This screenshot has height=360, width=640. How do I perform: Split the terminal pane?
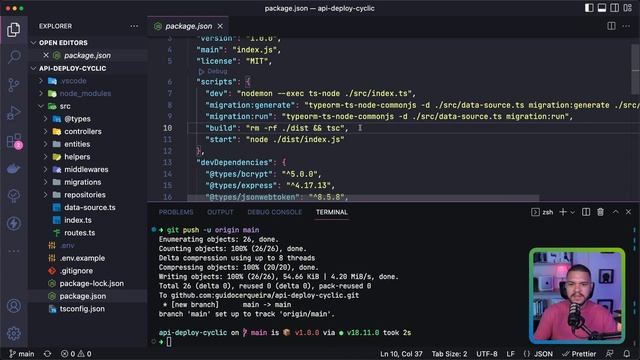(x=586, y=212)
